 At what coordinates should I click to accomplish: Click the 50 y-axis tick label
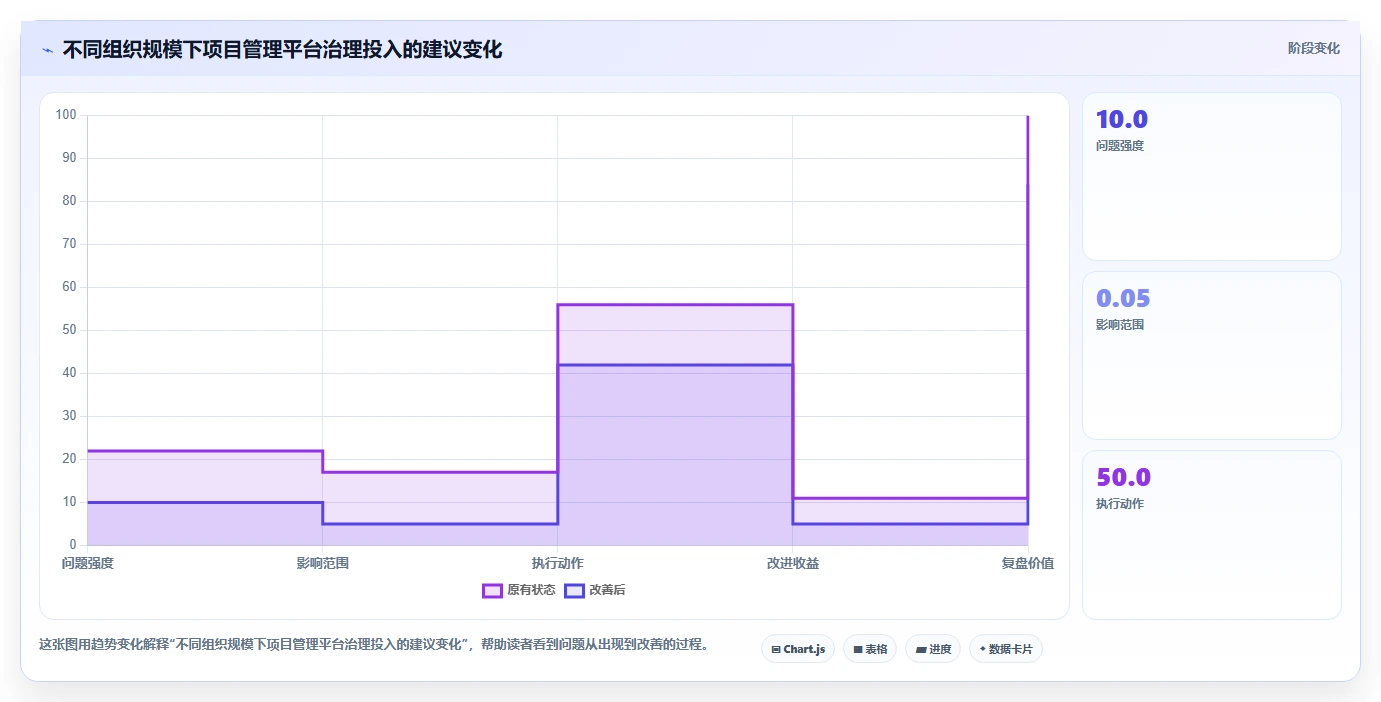pyautogui.click(x=70, y=330)
